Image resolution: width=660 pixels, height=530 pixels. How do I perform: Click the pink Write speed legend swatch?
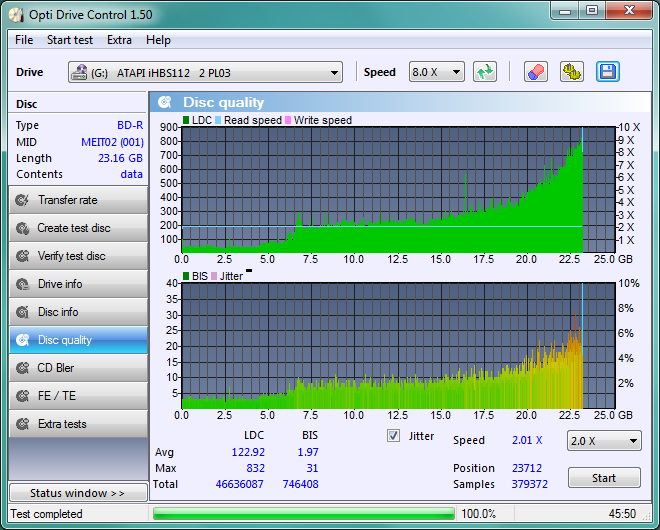pyautogui.click(x=288, y=120)
